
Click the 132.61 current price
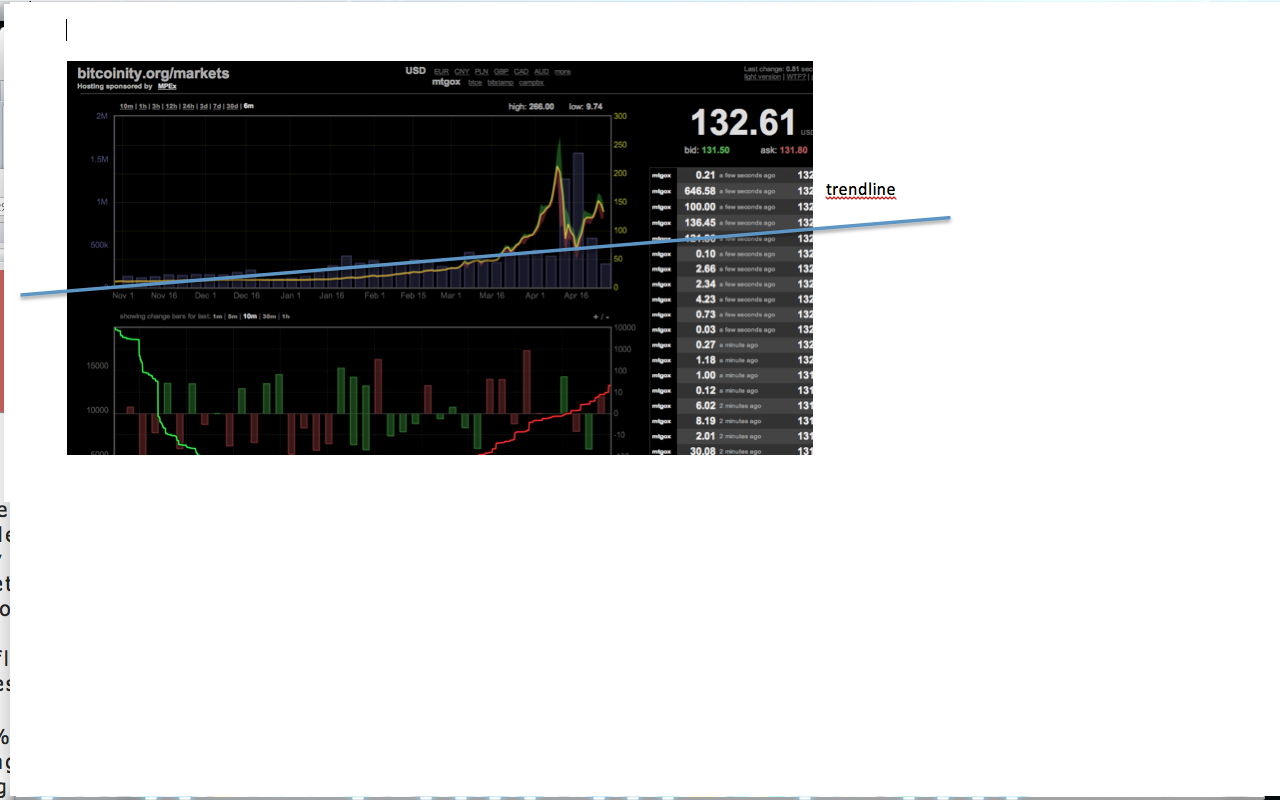pyautogui.click(x=744, y=123)
